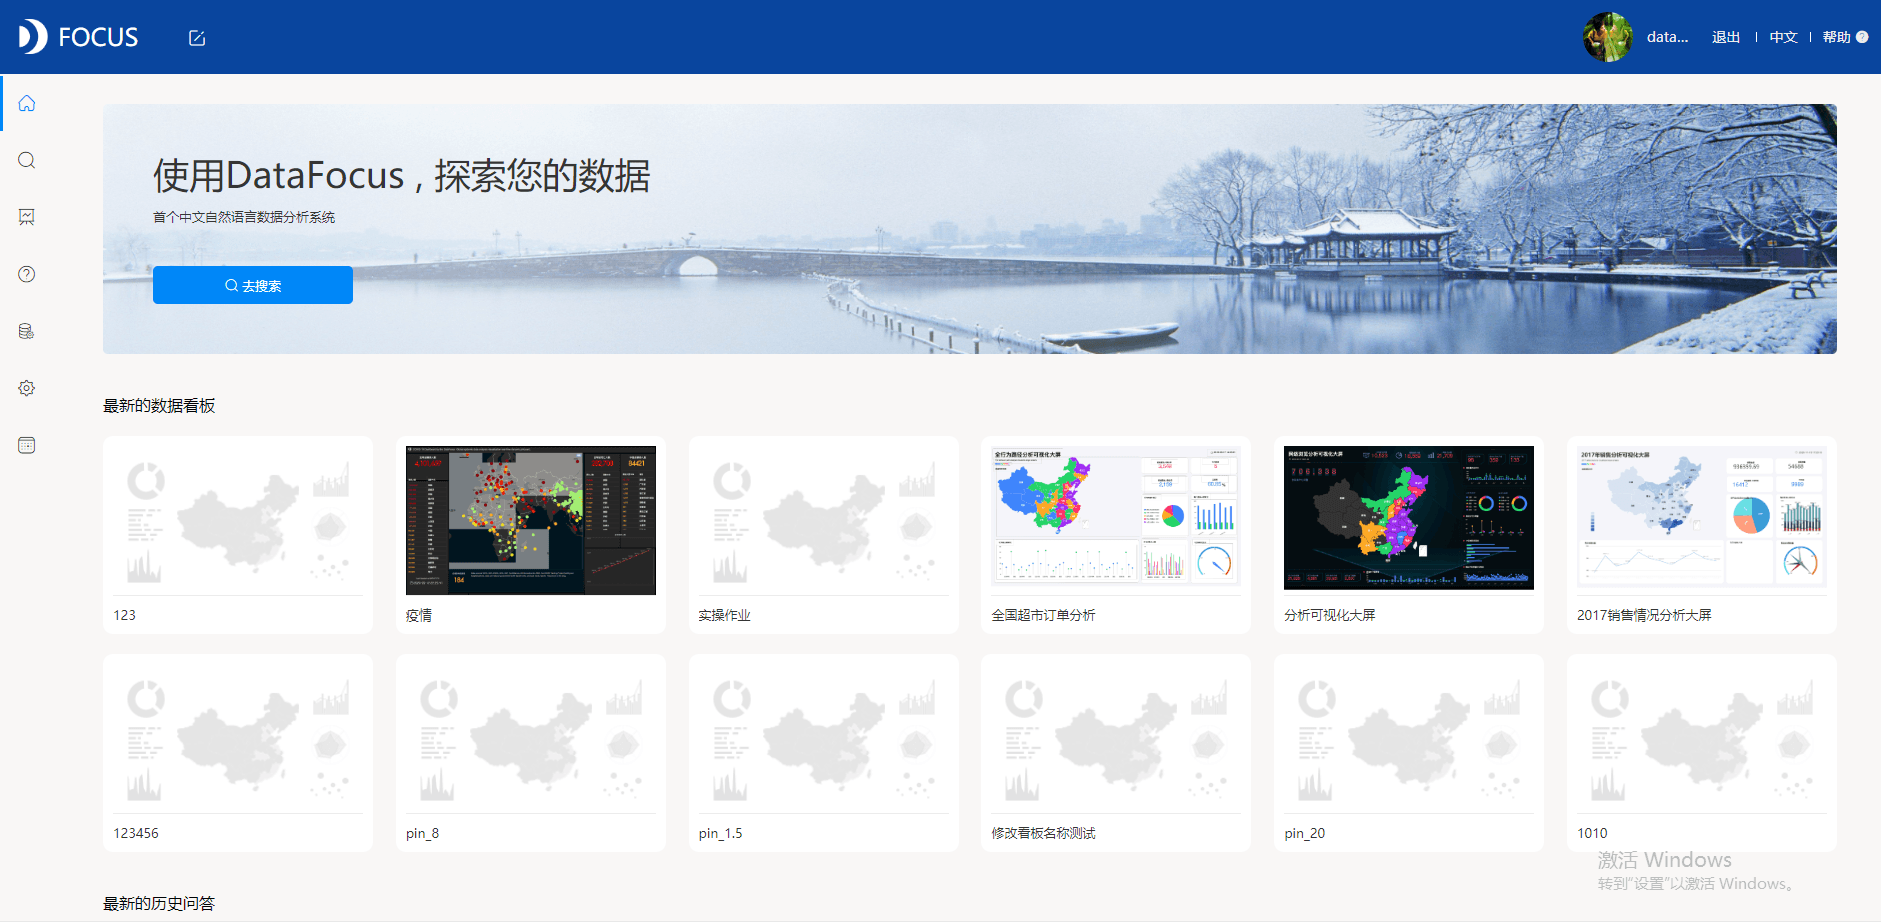
Task: Open the resources calendar sidebar icon
Action: click(x=27, y=445)
